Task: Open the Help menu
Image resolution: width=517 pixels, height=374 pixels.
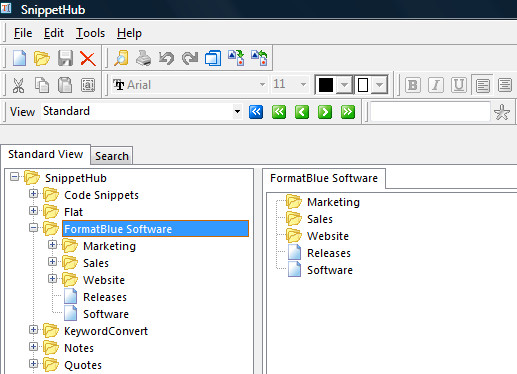Action: [129, 33]
